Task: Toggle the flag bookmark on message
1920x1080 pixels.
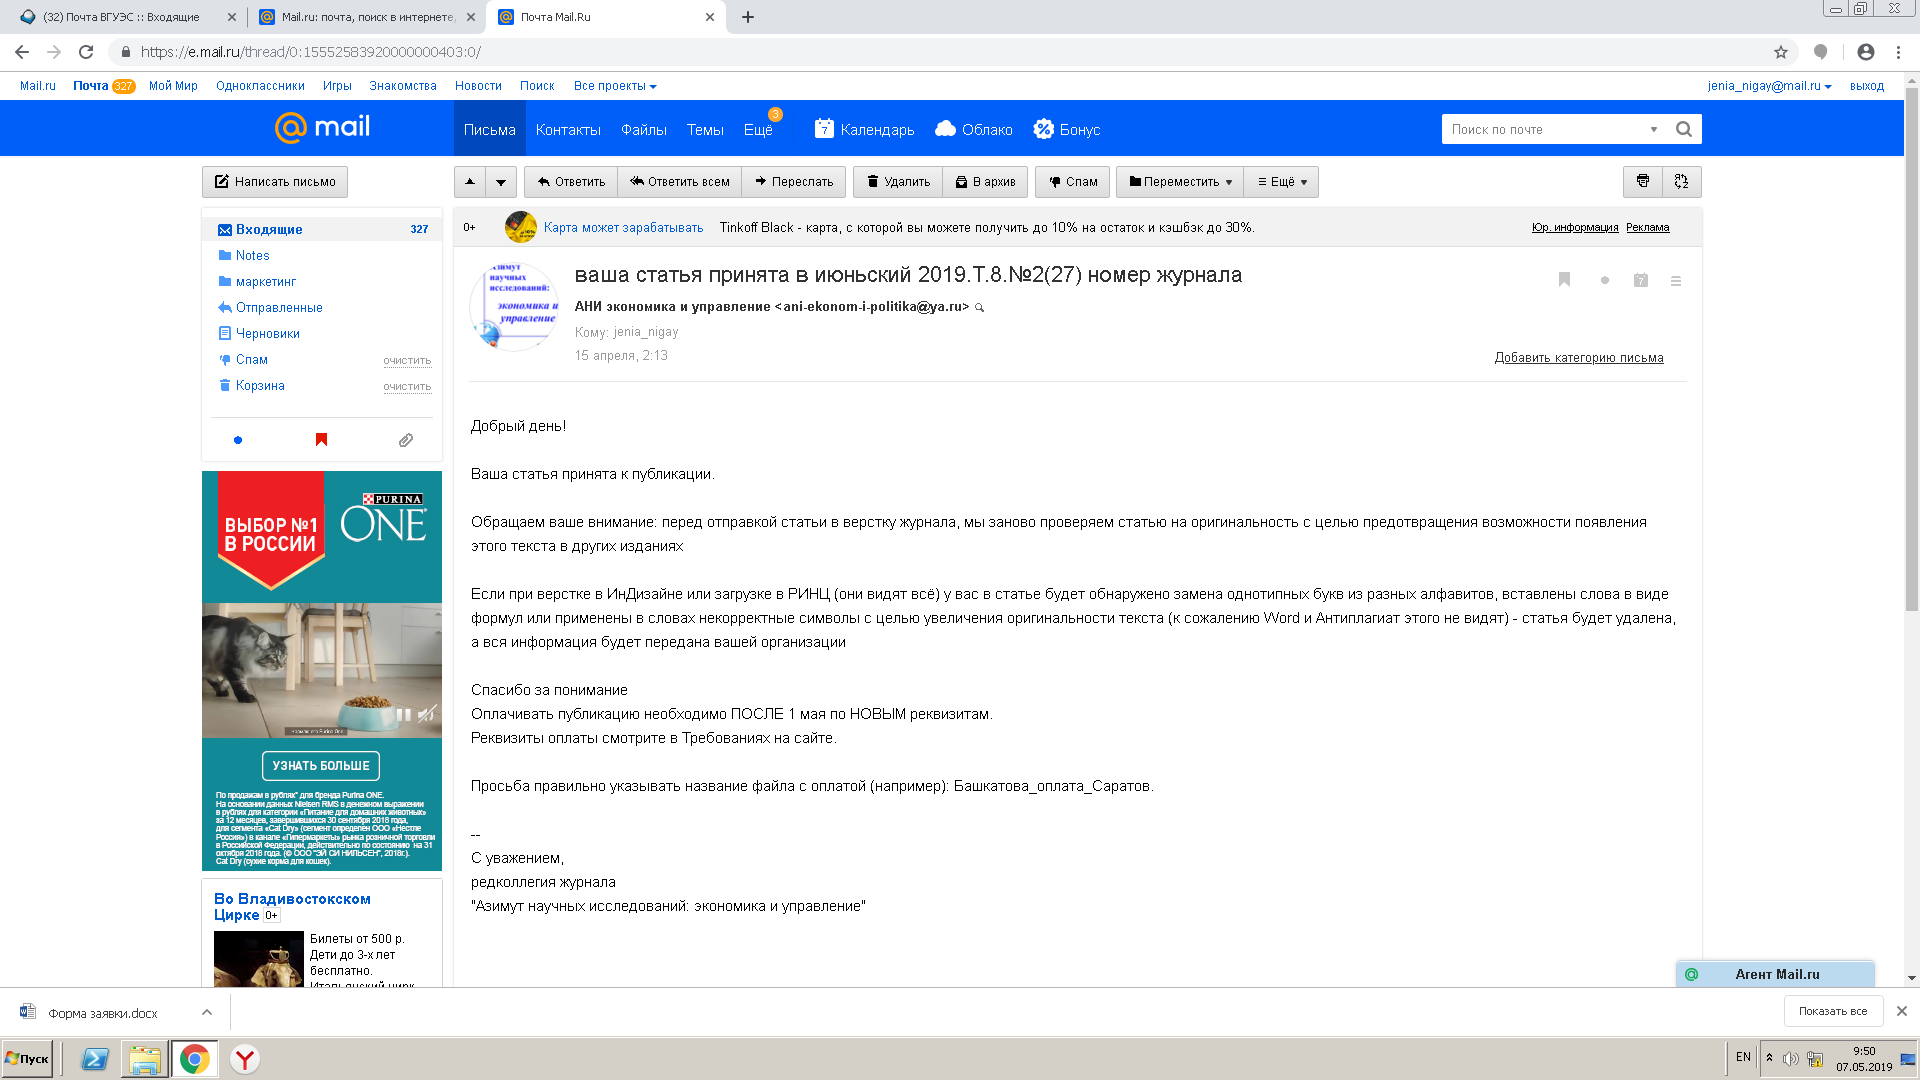Action: 1564,280
